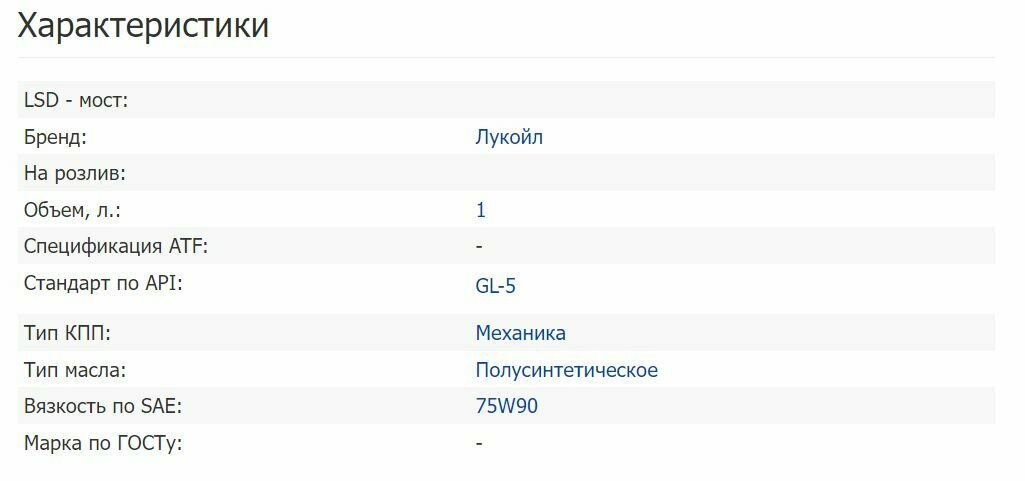This screenshot has width=1025, height=481.
Task: Select the volume value 1 link
Action: pos(481,210)
